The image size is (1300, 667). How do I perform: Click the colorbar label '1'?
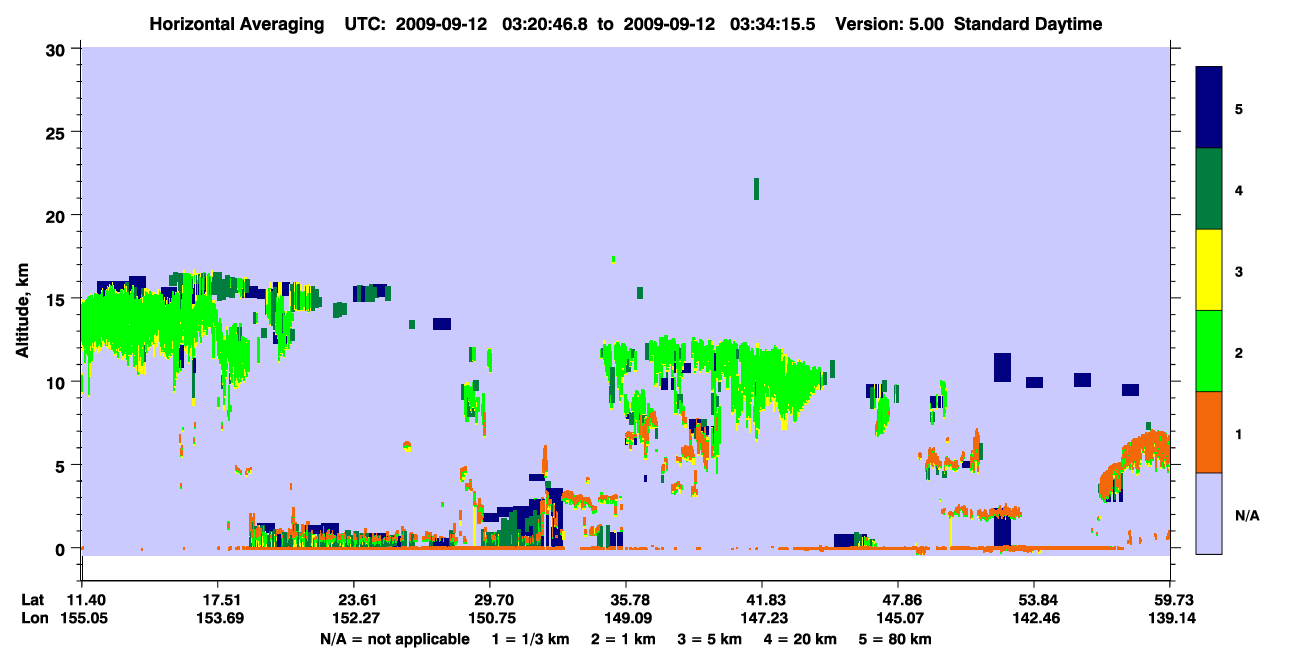point(1239,434)
